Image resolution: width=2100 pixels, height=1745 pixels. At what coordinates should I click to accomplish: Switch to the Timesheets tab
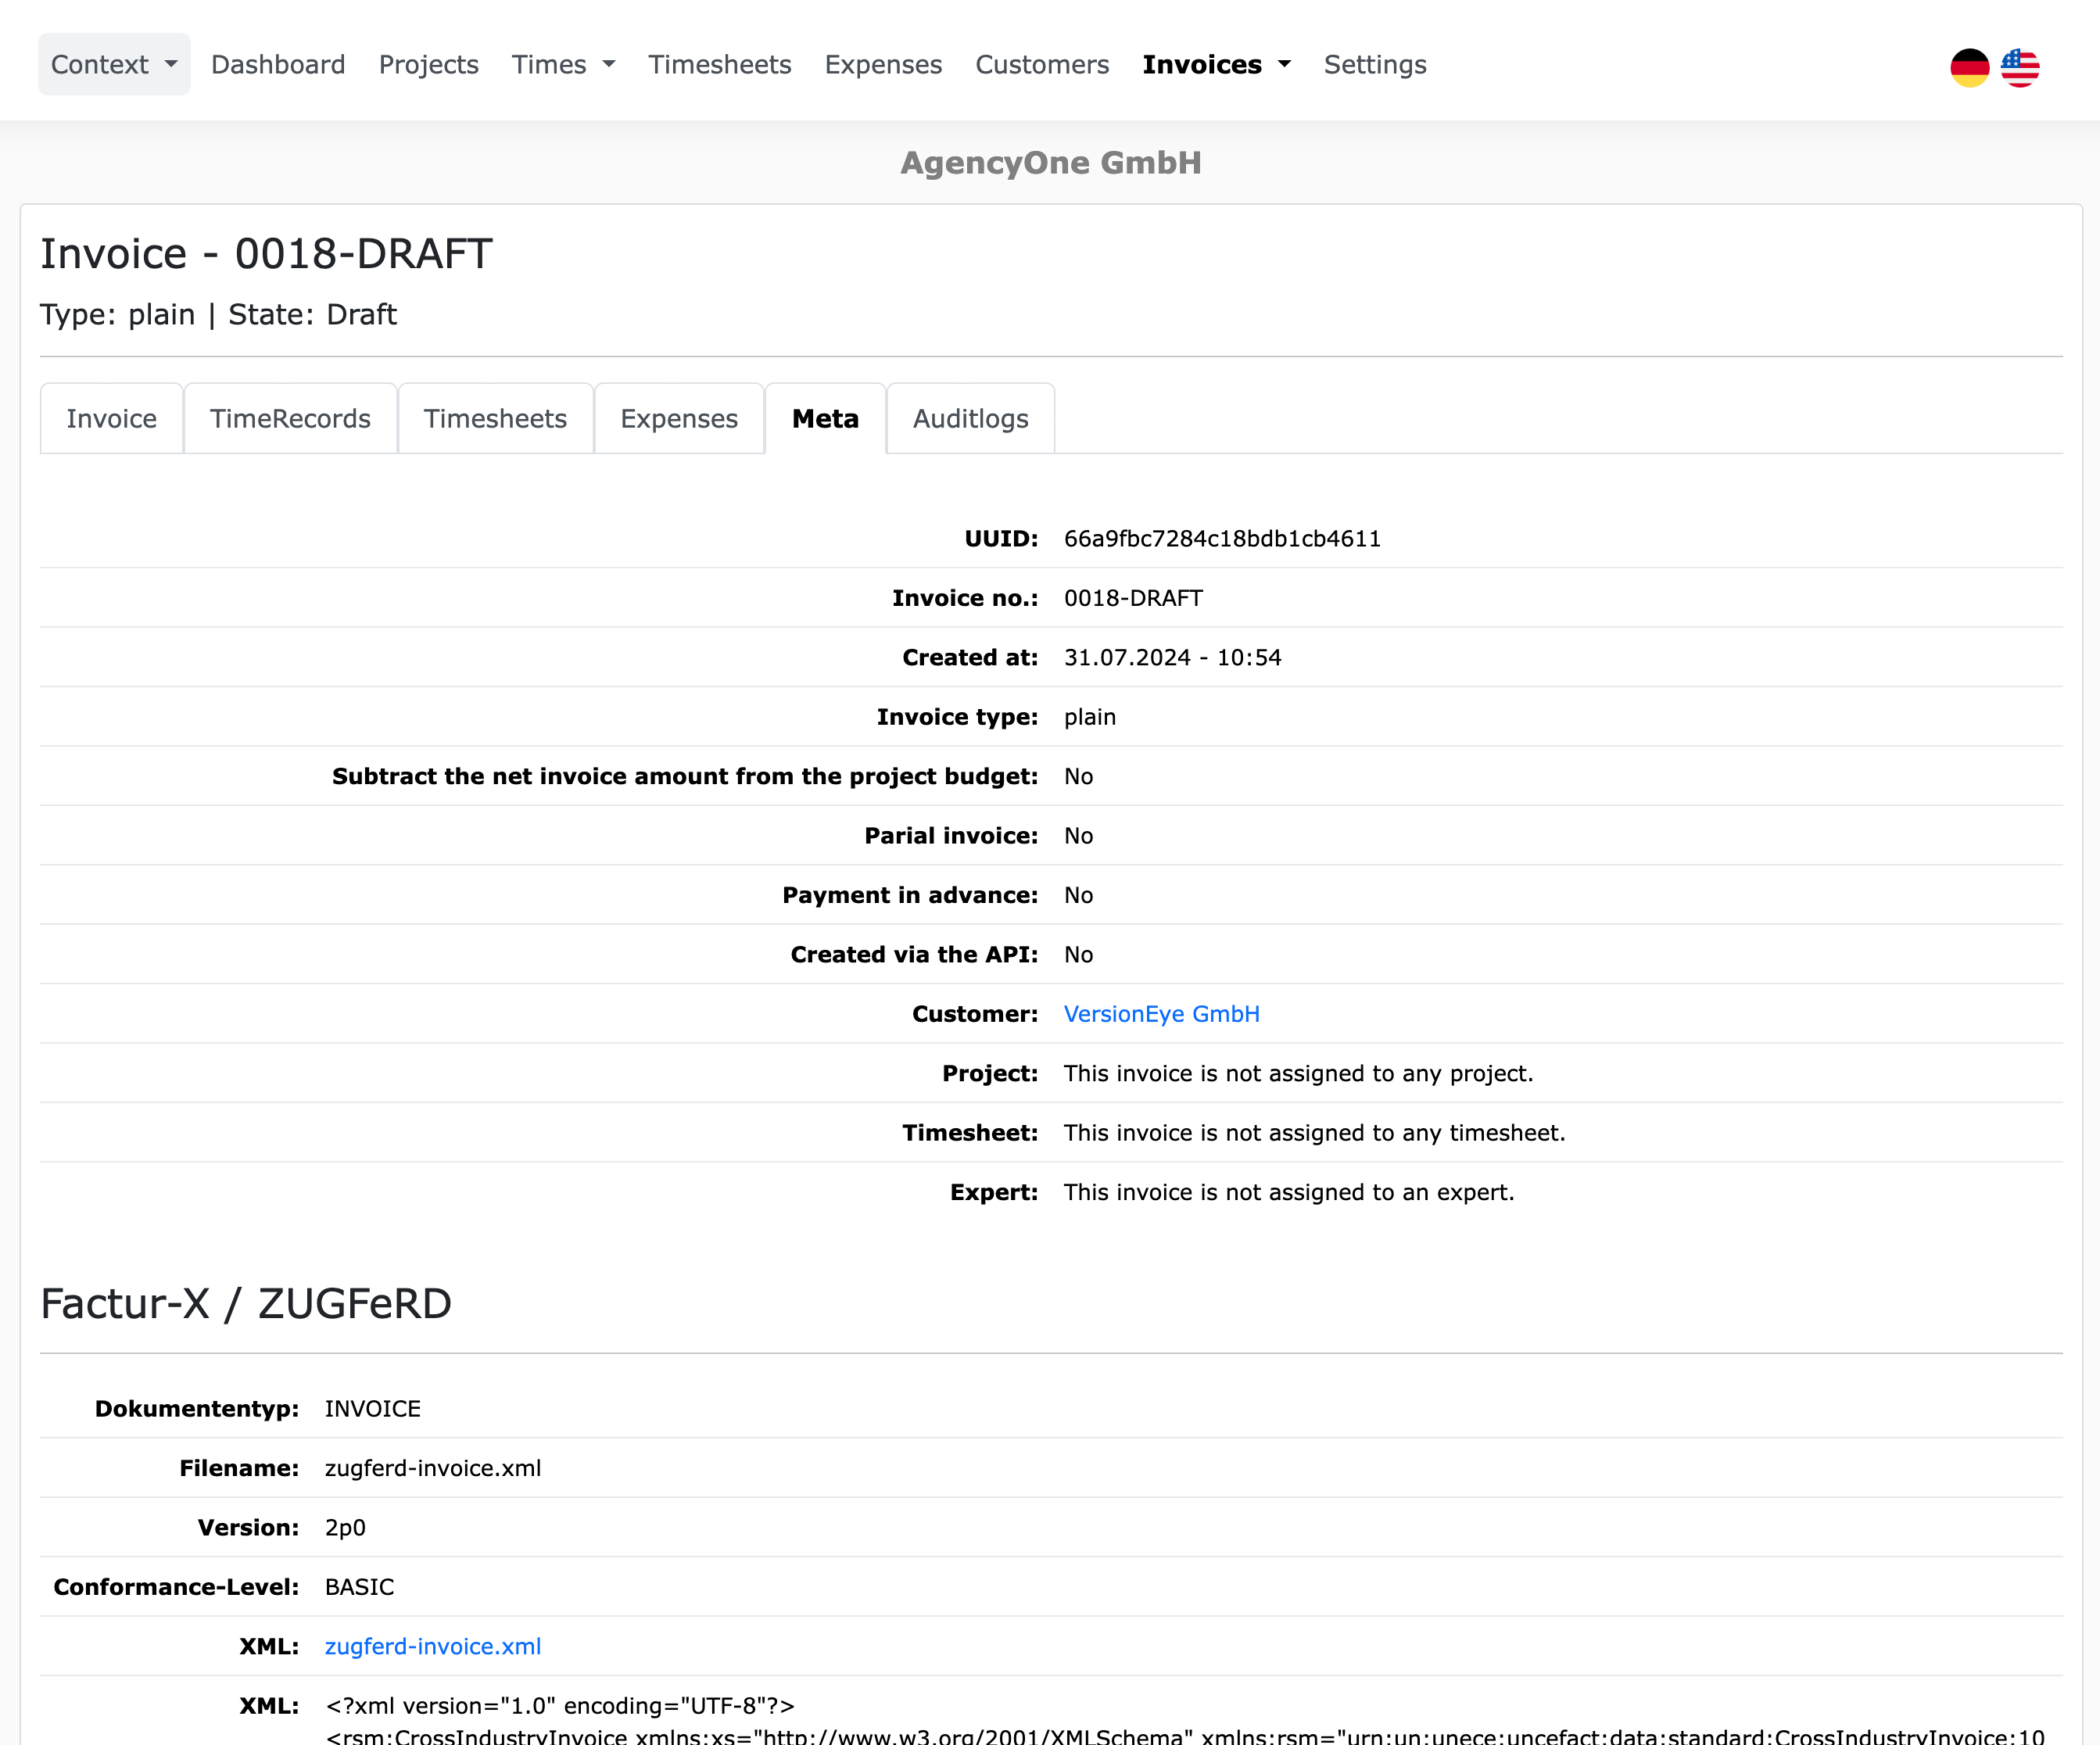(x=495, y=418)
